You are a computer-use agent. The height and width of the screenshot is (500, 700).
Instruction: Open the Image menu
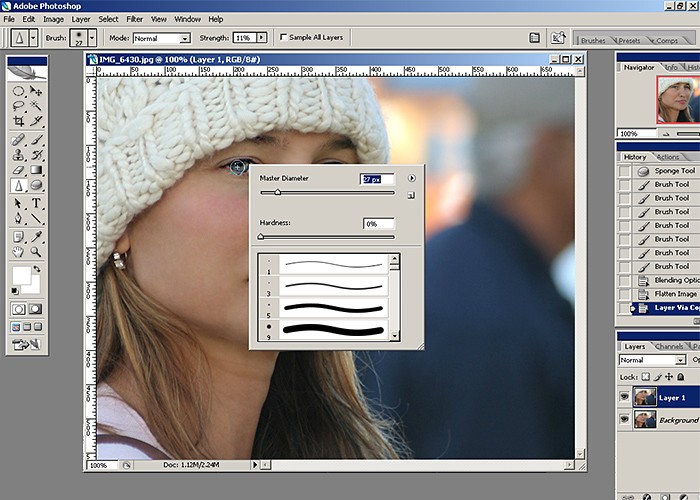(54, 19)
